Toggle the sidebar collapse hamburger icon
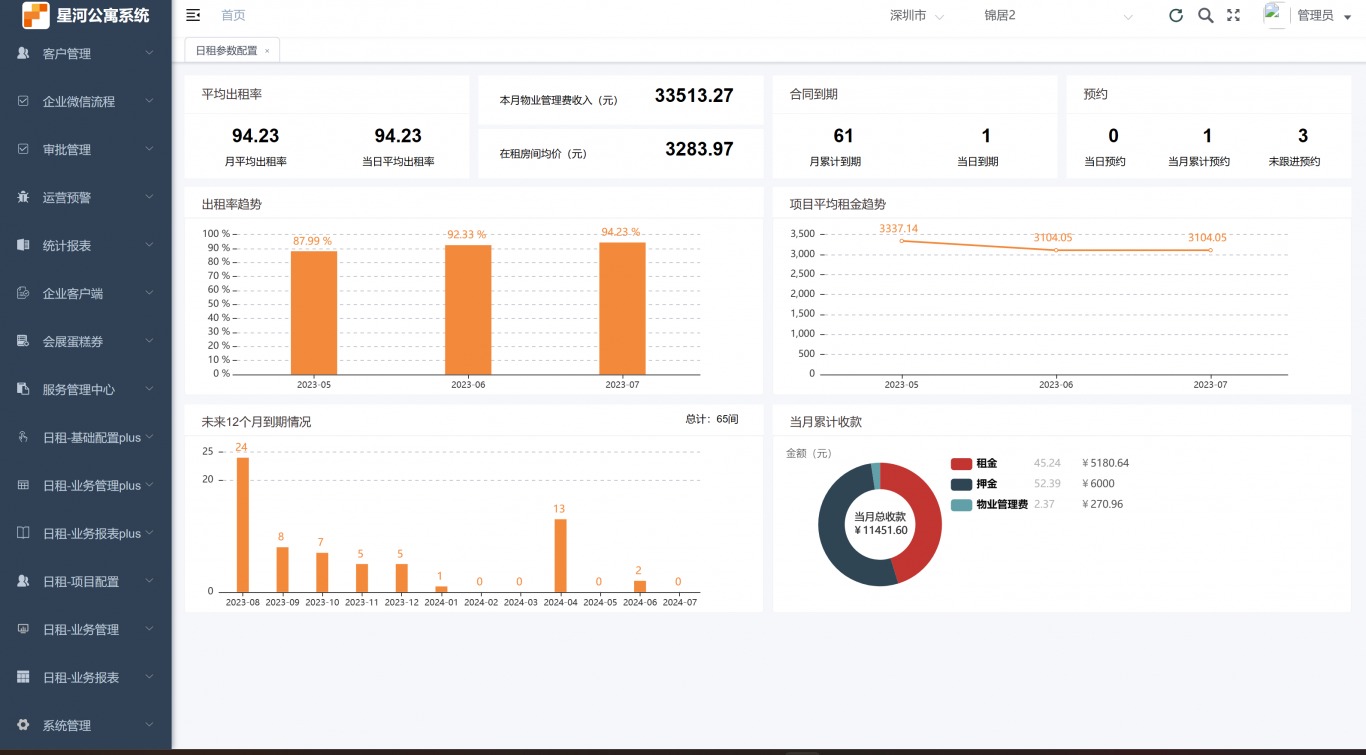Image resolution: width=1366 pixels, height=755 pixels. [x=194, y=15]
